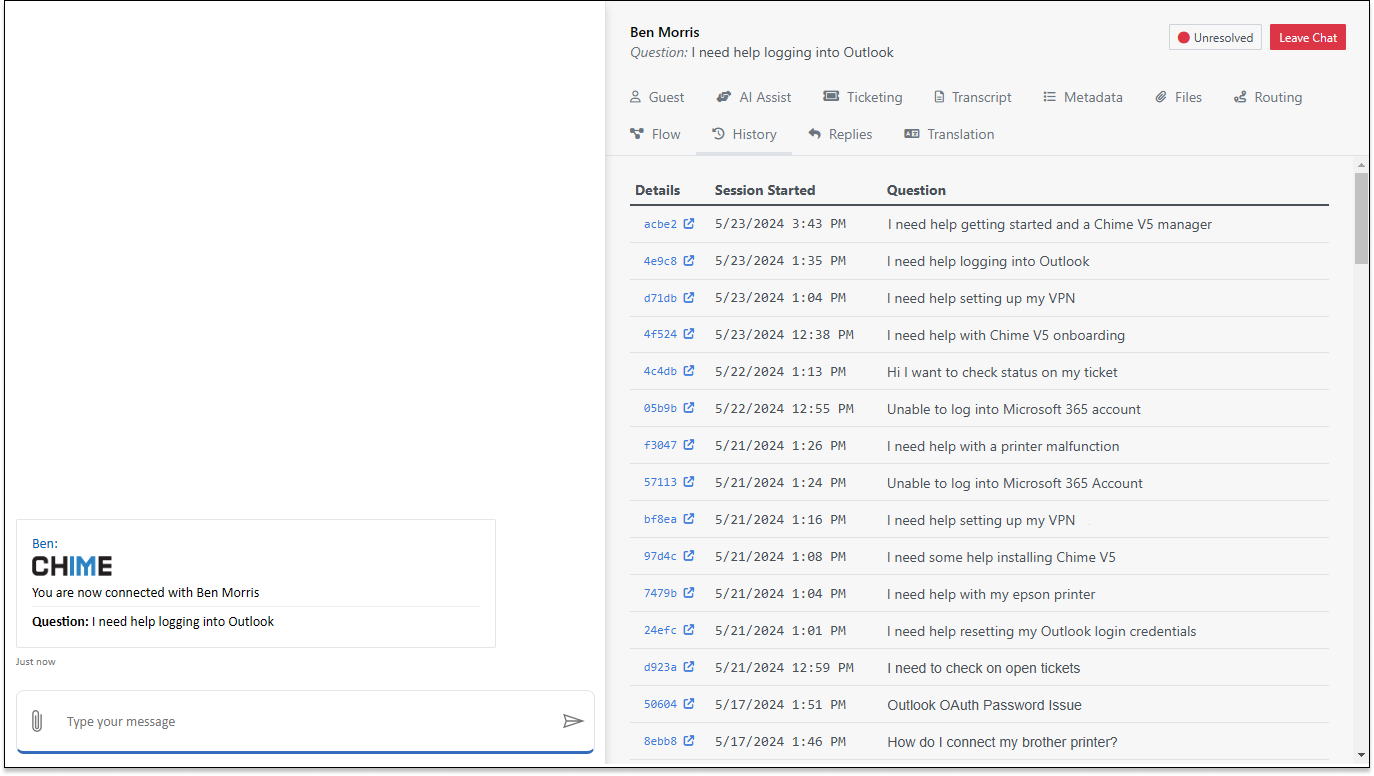Open session link bf8ea
The image size is (1374, 776).
(660, 520)
